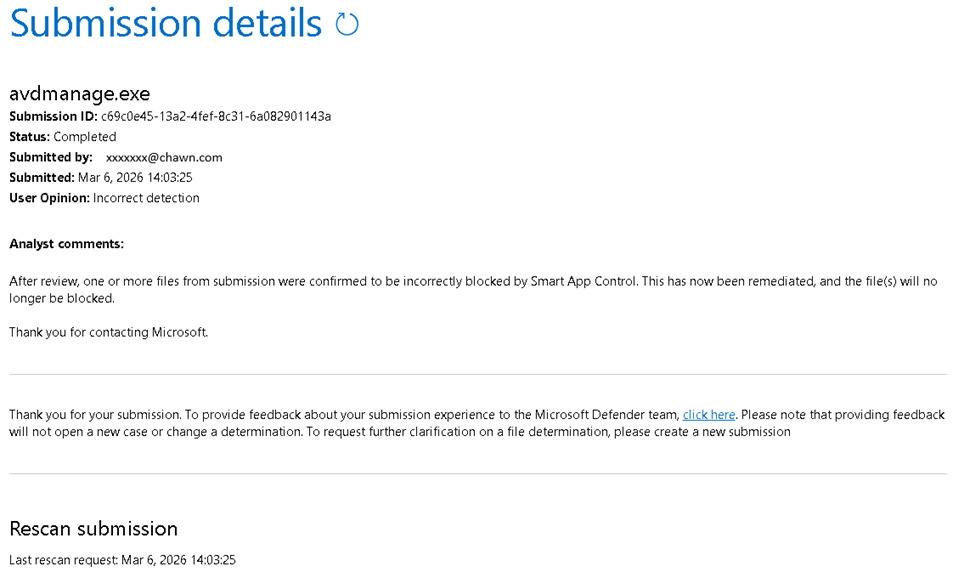Click the refresh icon beside Submission details
The height and width of the screenshot is (572, 964).
click(x=347, y=24)
